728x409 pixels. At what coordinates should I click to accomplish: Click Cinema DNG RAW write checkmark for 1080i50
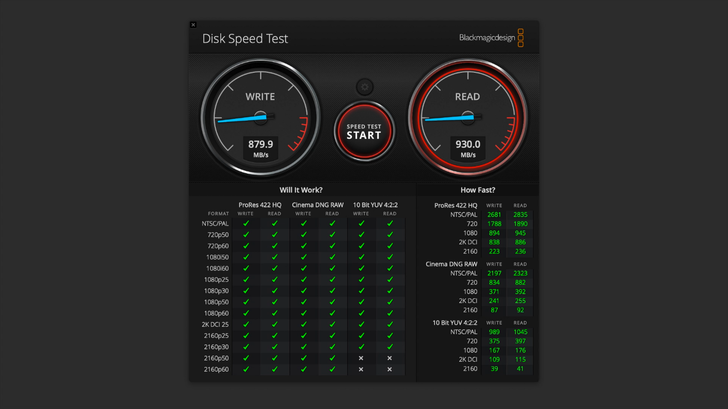(304, 257)
